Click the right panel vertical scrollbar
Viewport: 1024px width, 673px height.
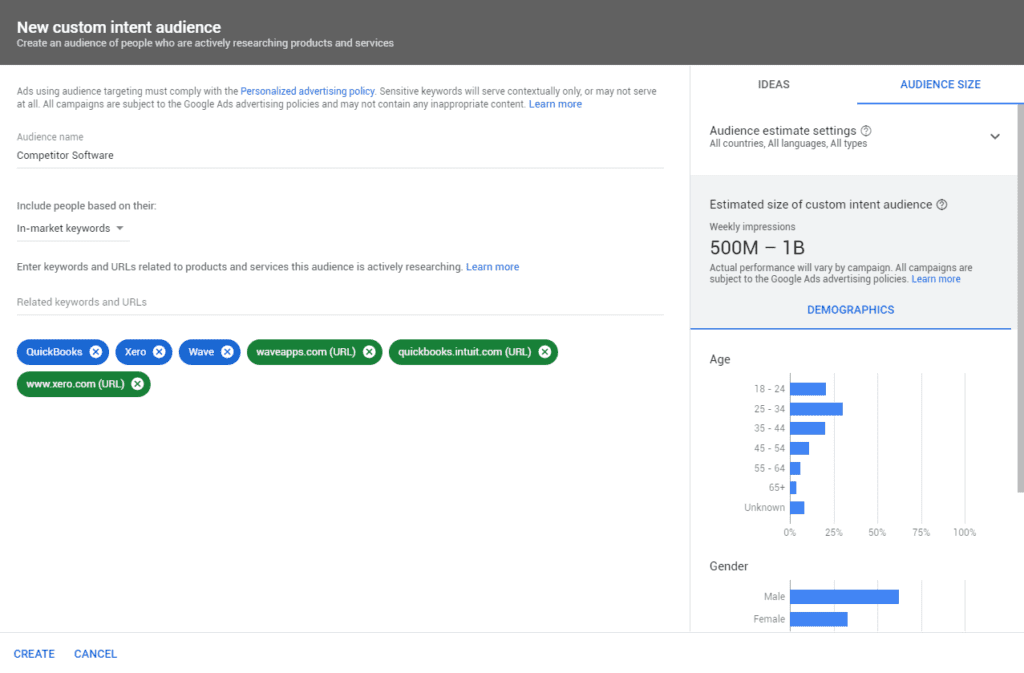point(1020,298)
